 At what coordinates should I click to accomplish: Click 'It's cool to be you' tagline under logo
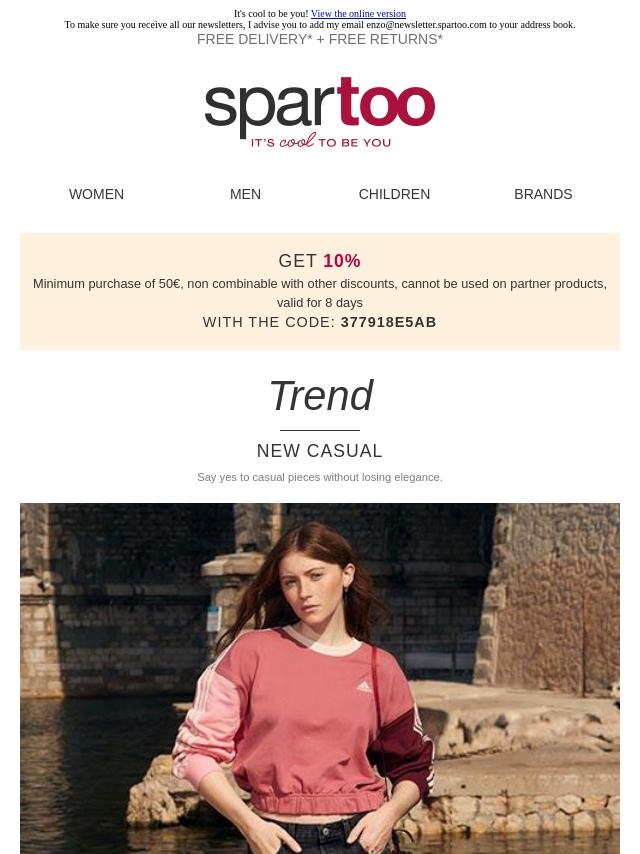pos(321,142)
